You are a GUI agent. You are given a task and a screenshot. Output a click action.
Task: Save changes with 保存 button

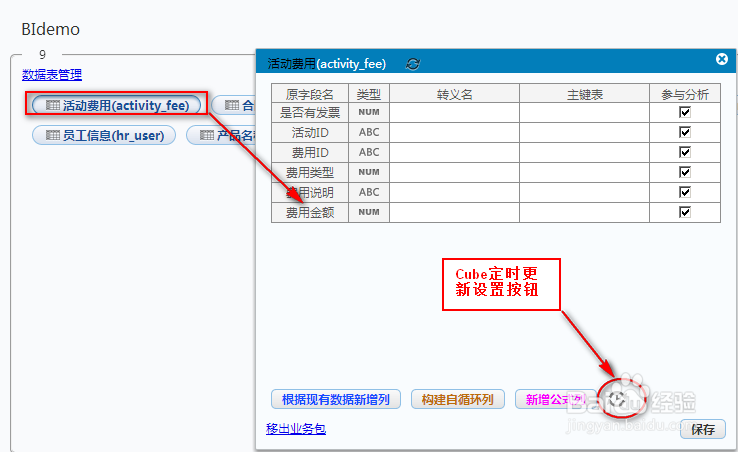tap(703, 429)
